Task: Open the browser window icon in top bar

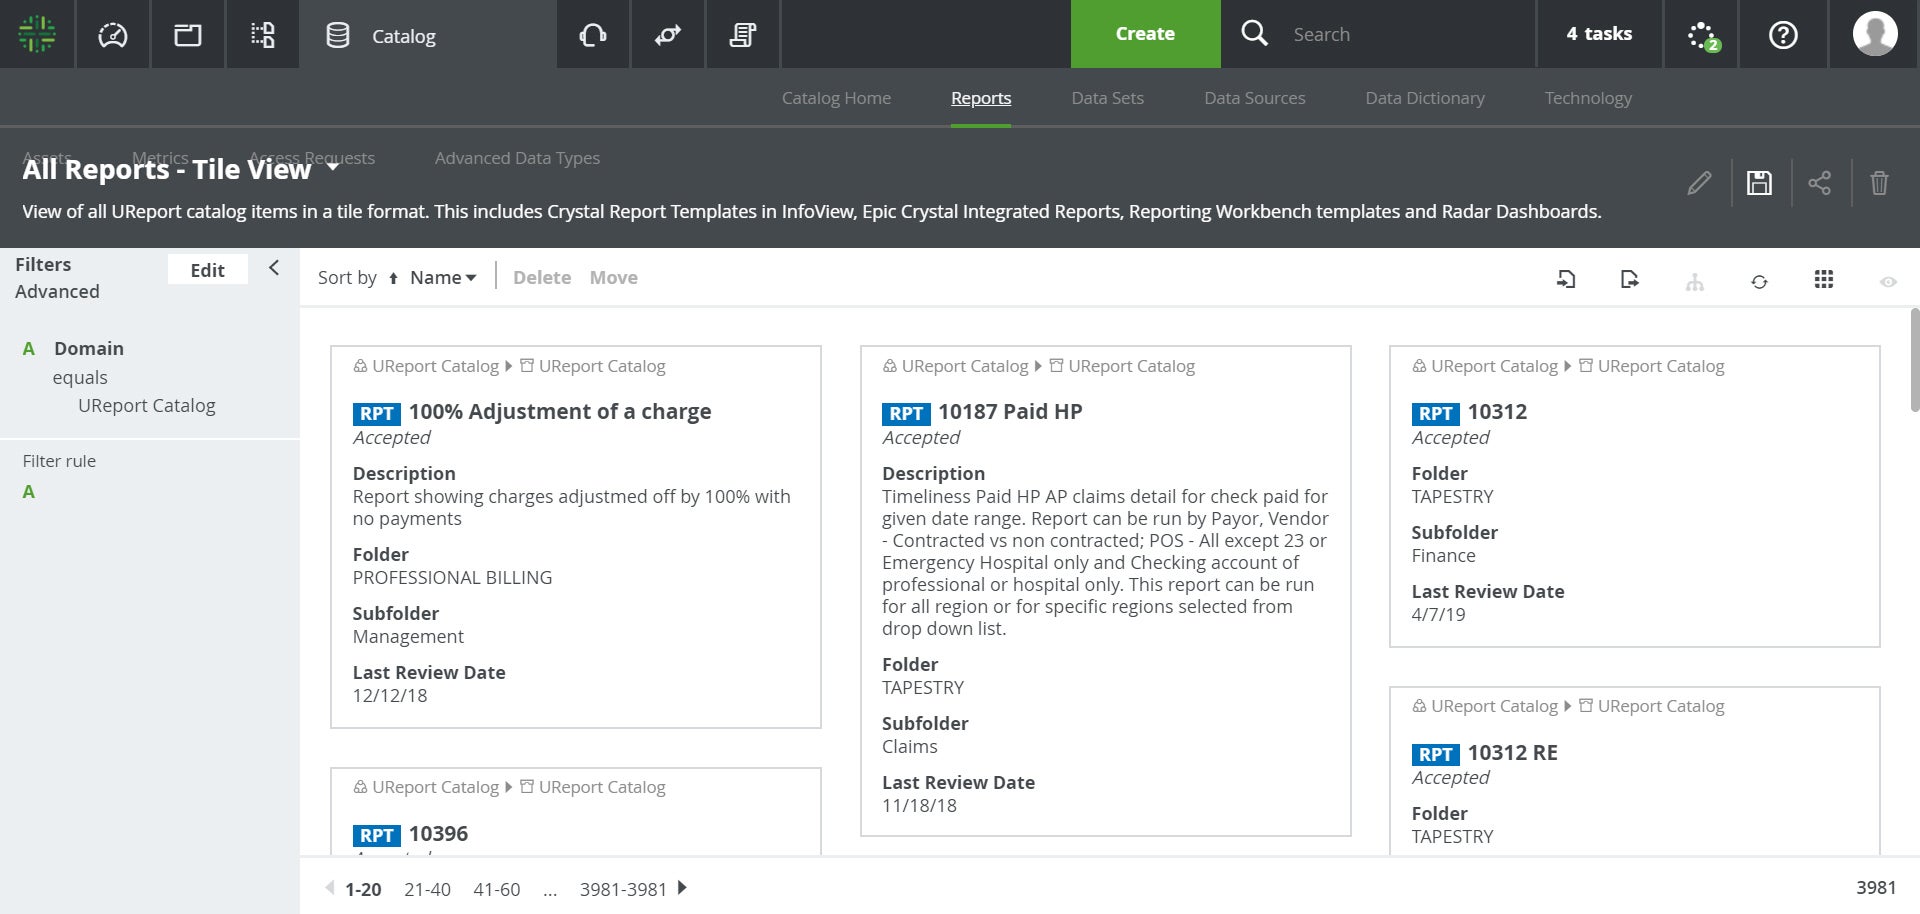Action: (x=188, y=35)
